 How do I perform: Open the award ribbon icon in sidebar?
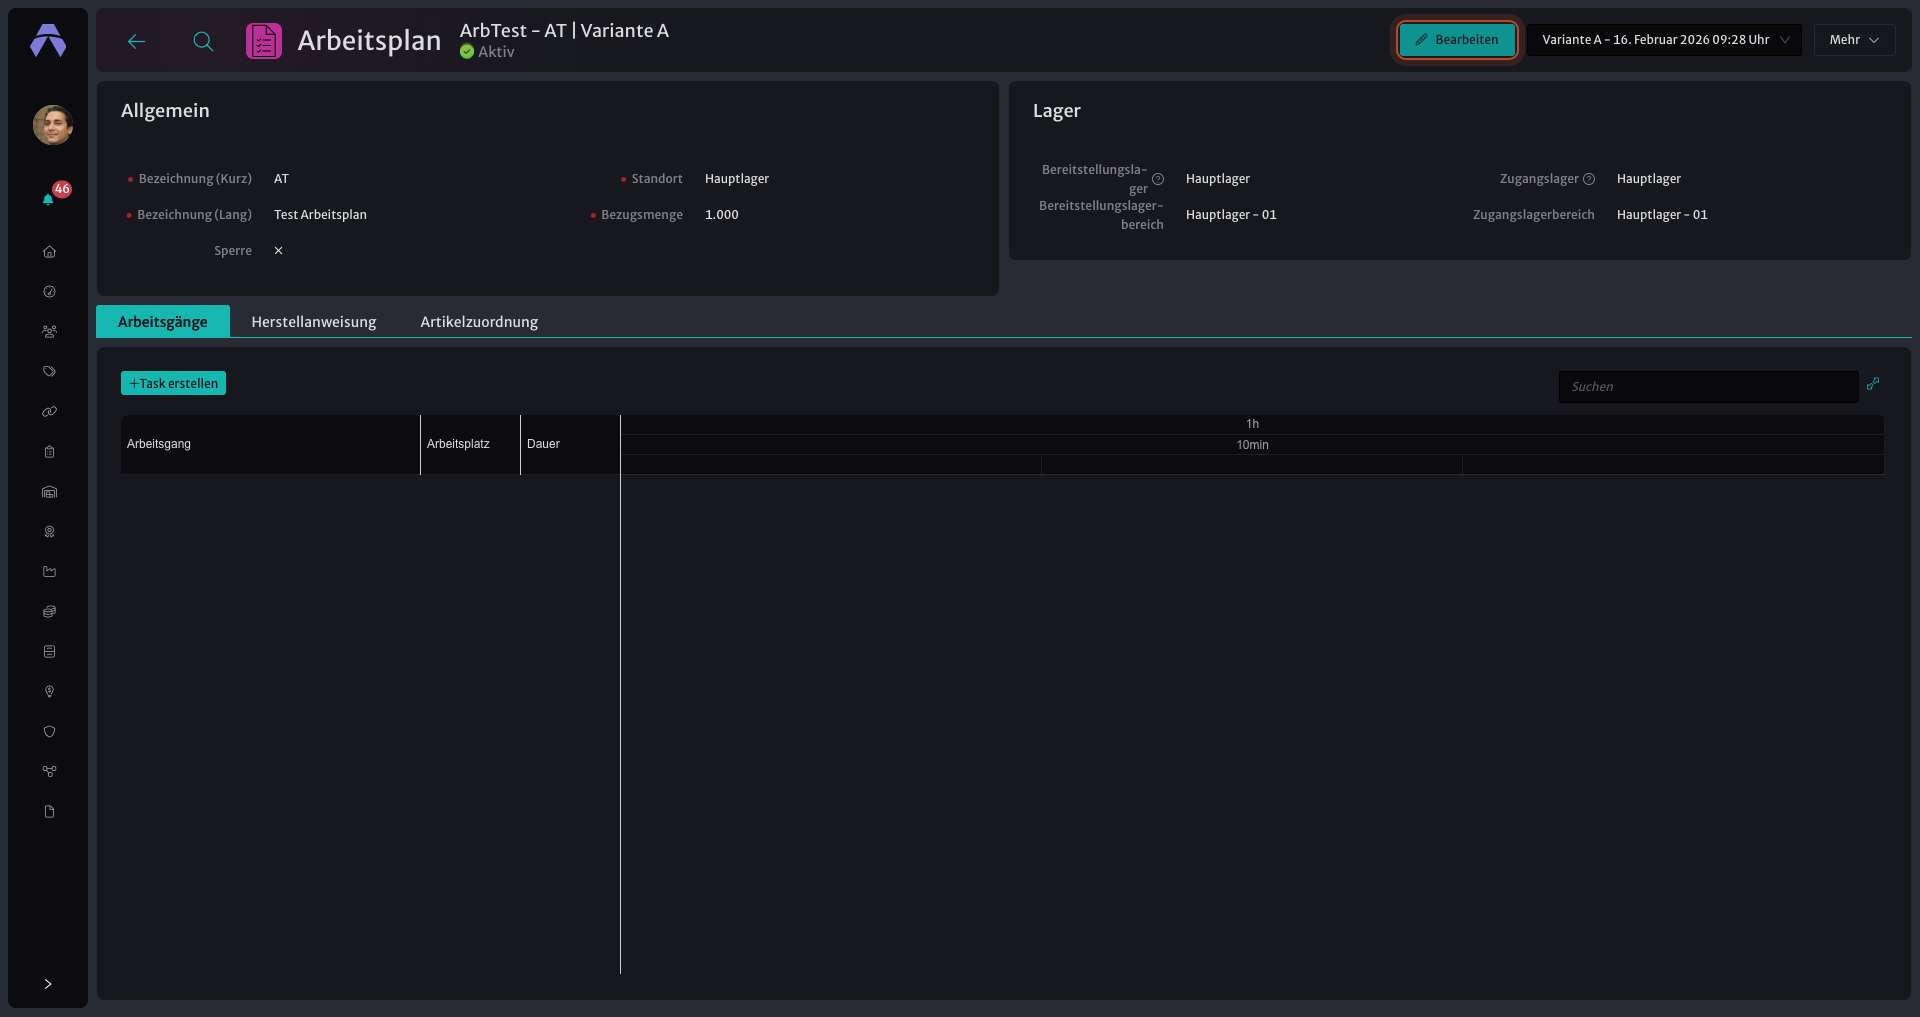click(49, 532)
